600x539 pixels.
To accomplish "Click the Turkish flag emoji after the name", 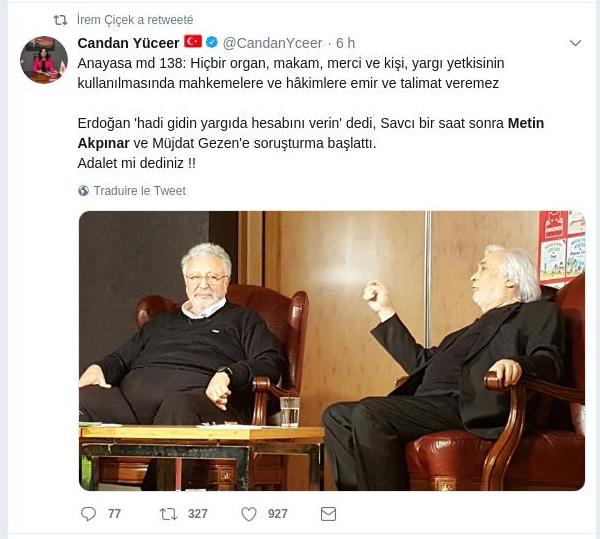I will point(193,42).
